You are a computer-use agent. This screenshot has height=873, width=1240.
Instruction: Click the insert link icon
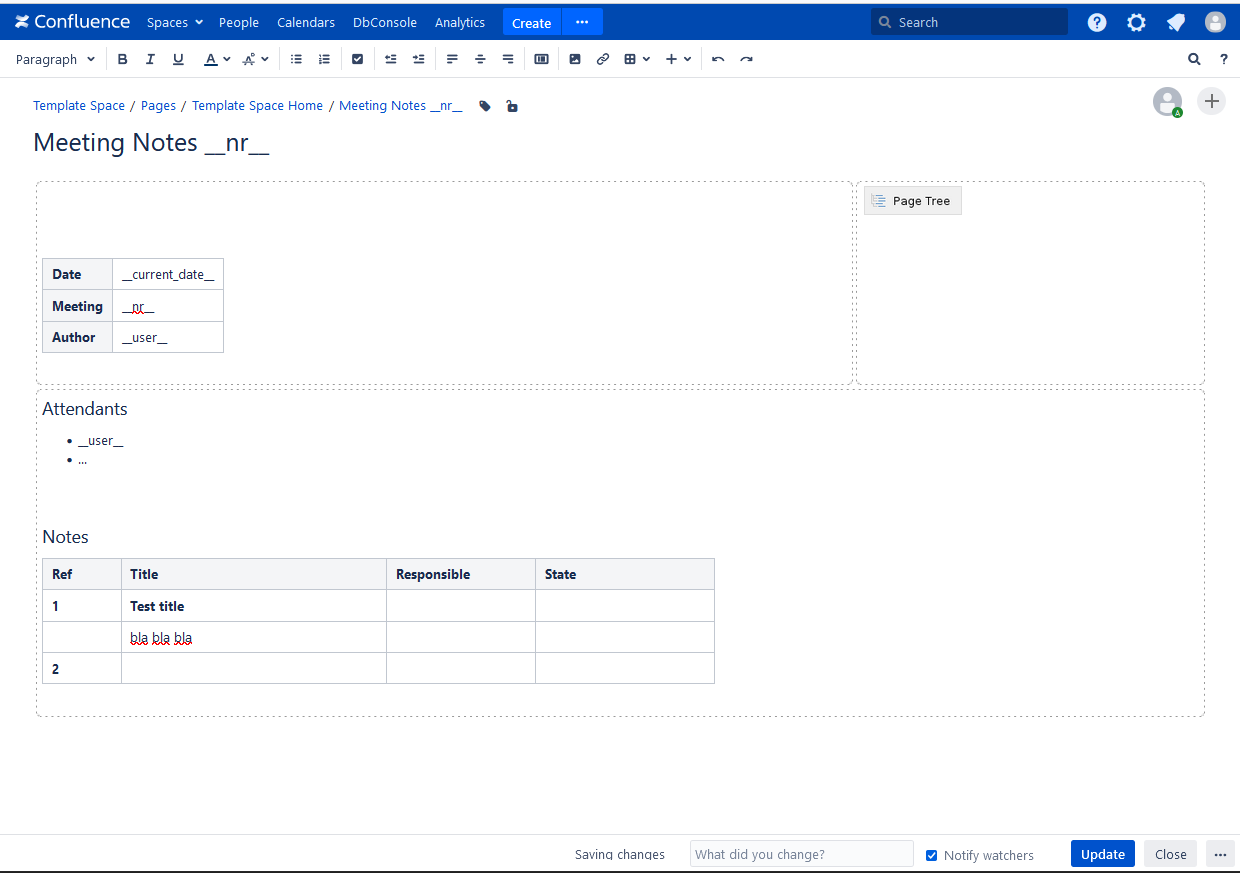pos(602,59)
